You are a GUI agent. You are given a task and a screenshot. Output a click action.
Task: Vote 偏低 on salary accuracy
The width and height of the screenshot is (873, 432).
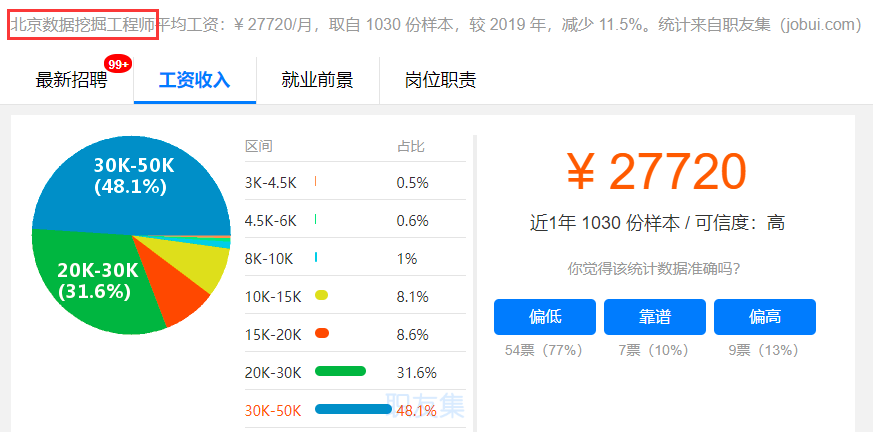click(545, 317)
